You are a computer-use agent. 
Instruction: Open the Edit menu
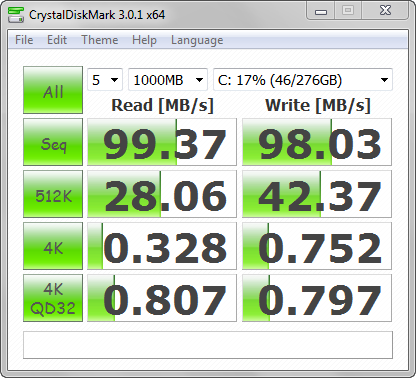pos(57,40)
